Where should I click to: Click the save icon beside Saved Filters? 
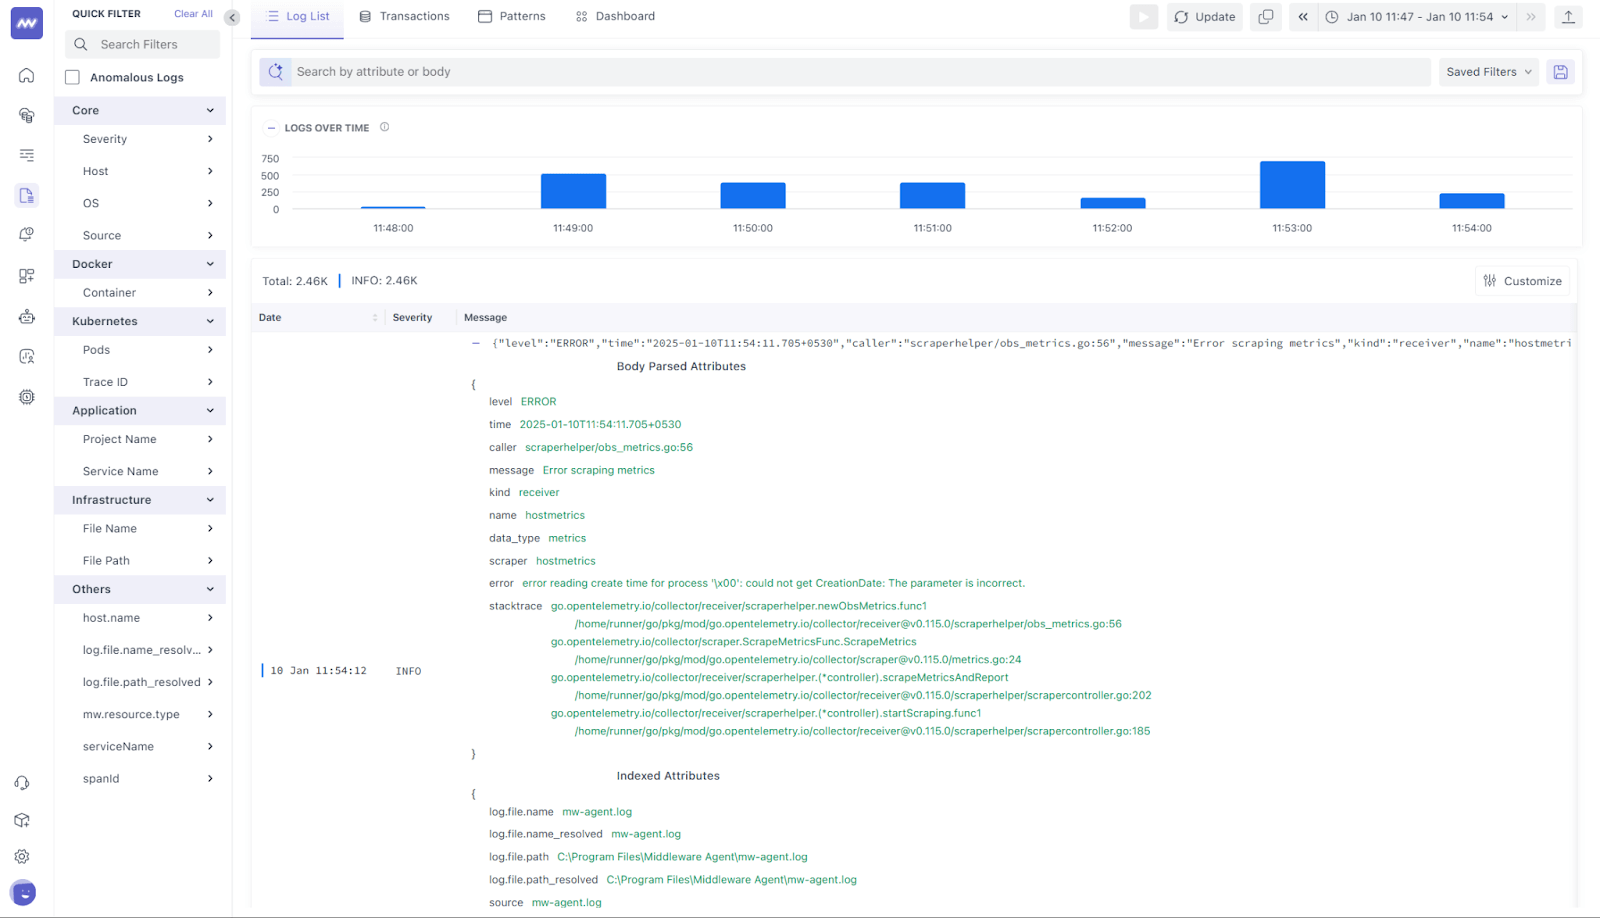1560,71
